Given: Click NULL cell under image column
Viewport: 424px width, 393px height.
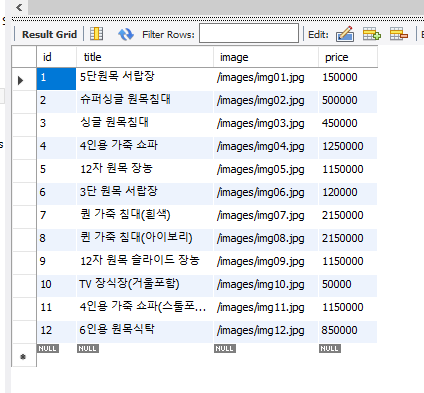Looking at the screenshot, I should click(225, 349).
